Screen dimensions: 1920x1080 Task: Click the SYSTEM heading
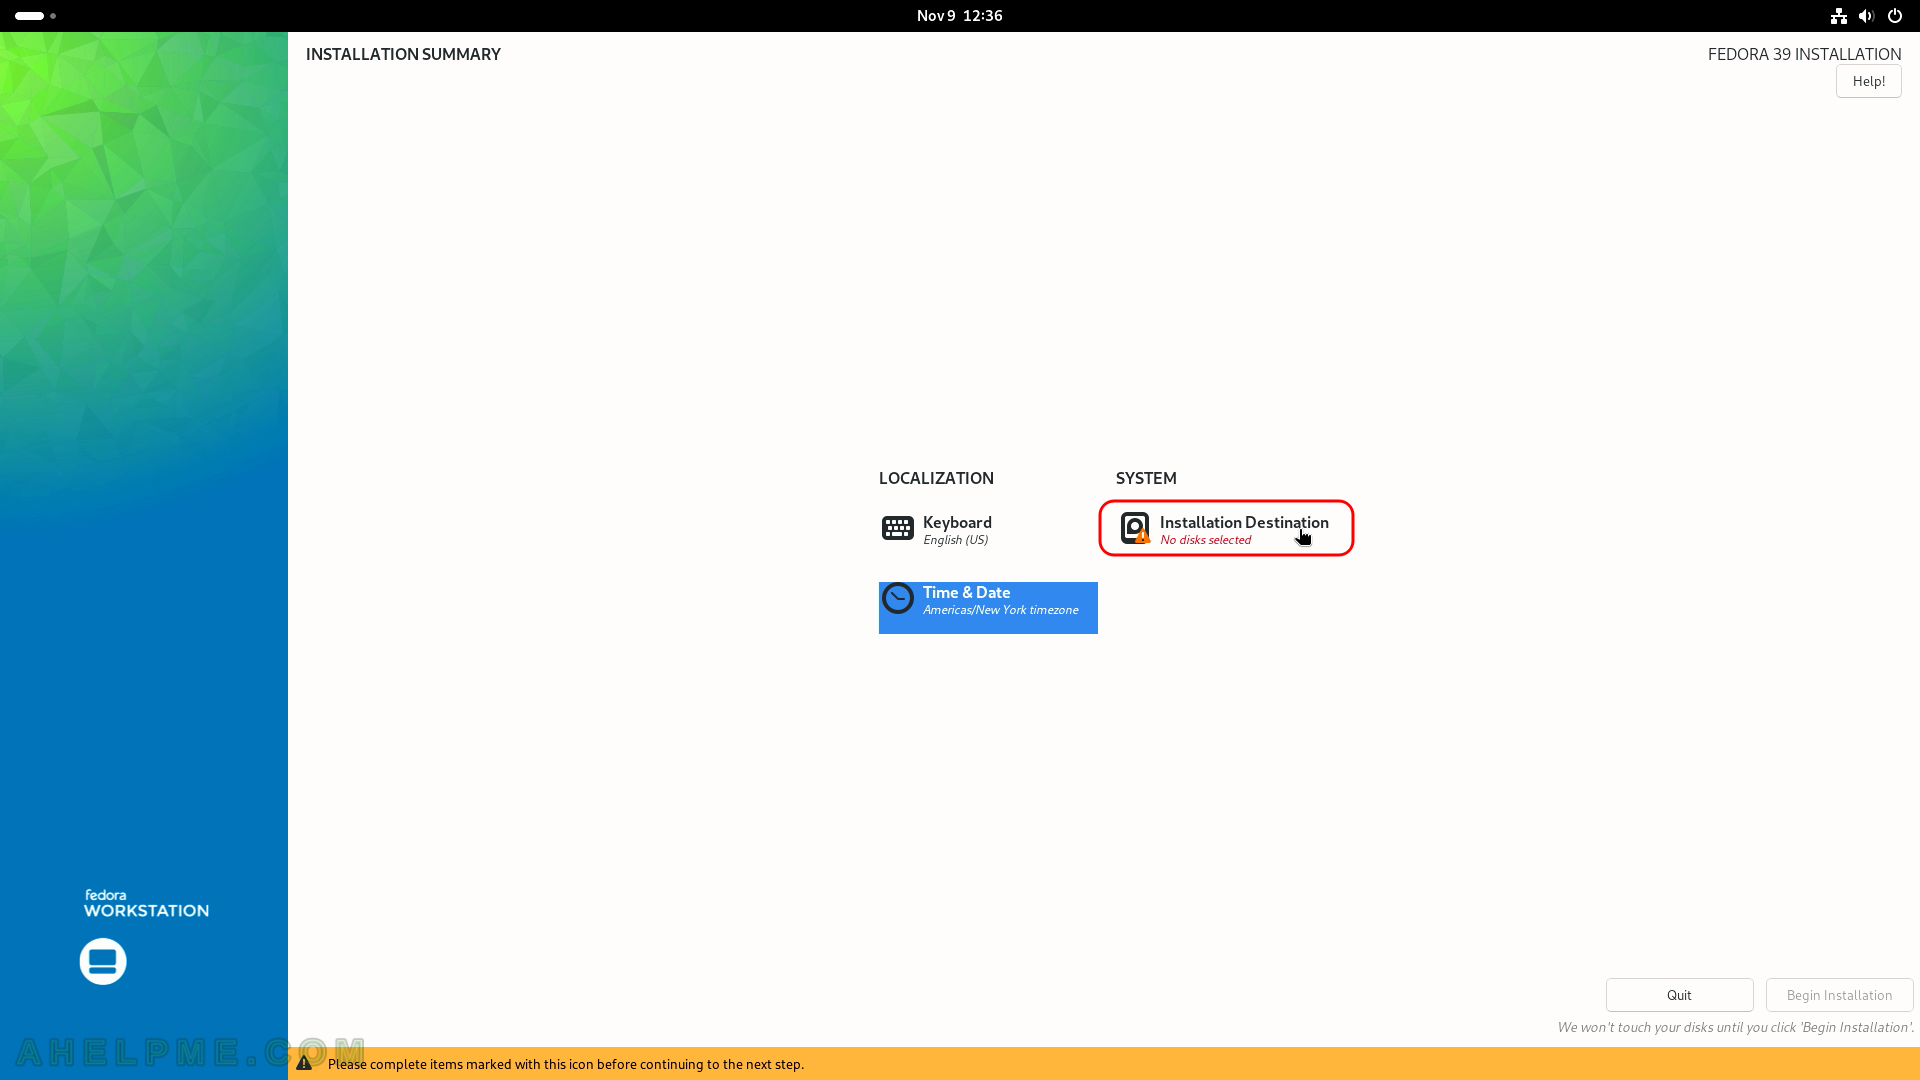[1146, 478]
